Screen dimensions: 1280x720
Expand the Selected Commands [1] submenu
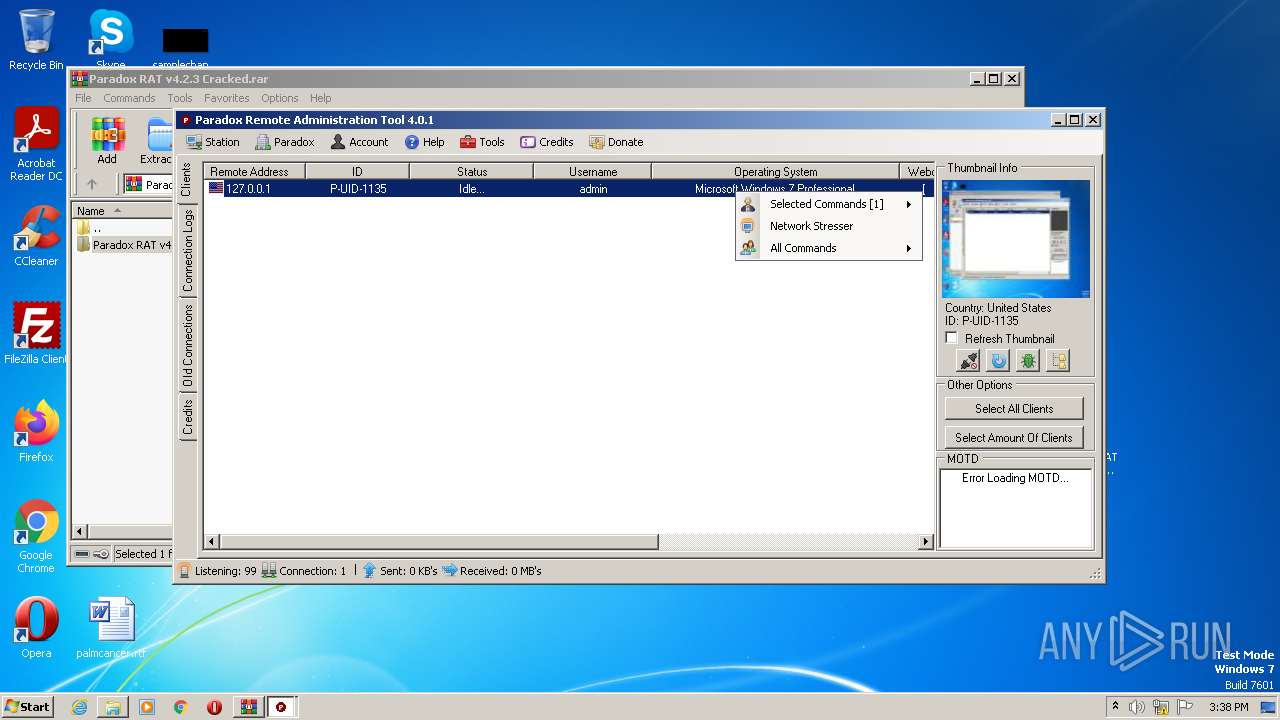click(829, 204)
